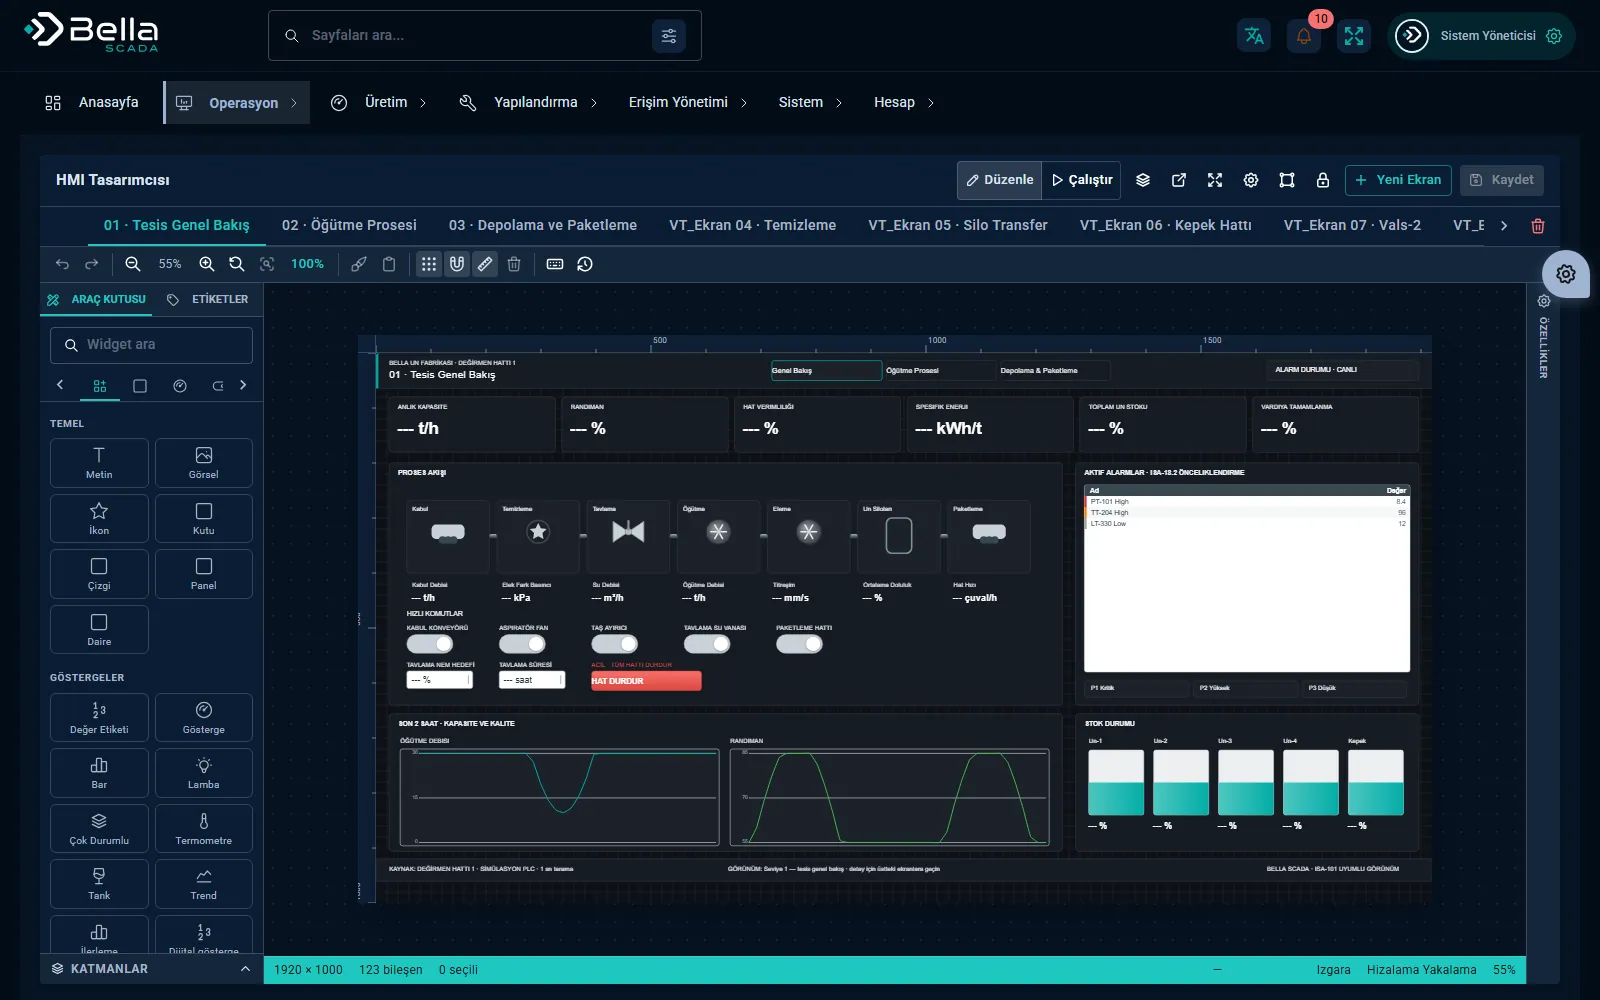Viewport: 1600px width, 1000px height.
Task: Click the redo arrow in editor toolbar
Action: pos(92,264)
